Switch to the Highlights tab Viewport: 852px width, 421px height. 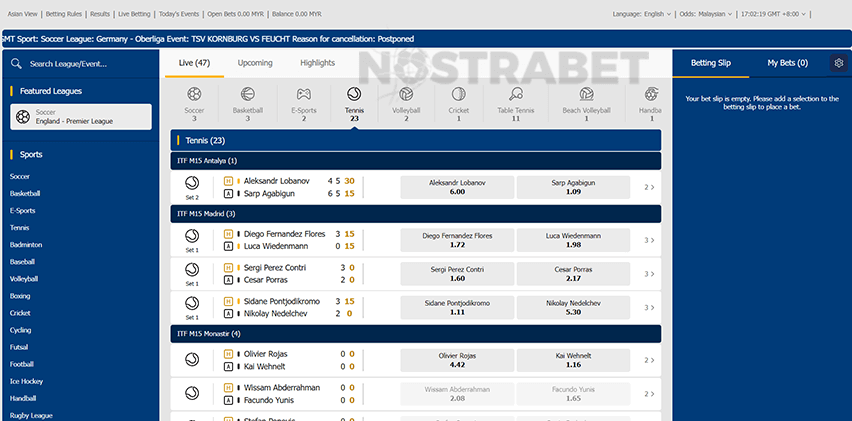click(317, 63)
